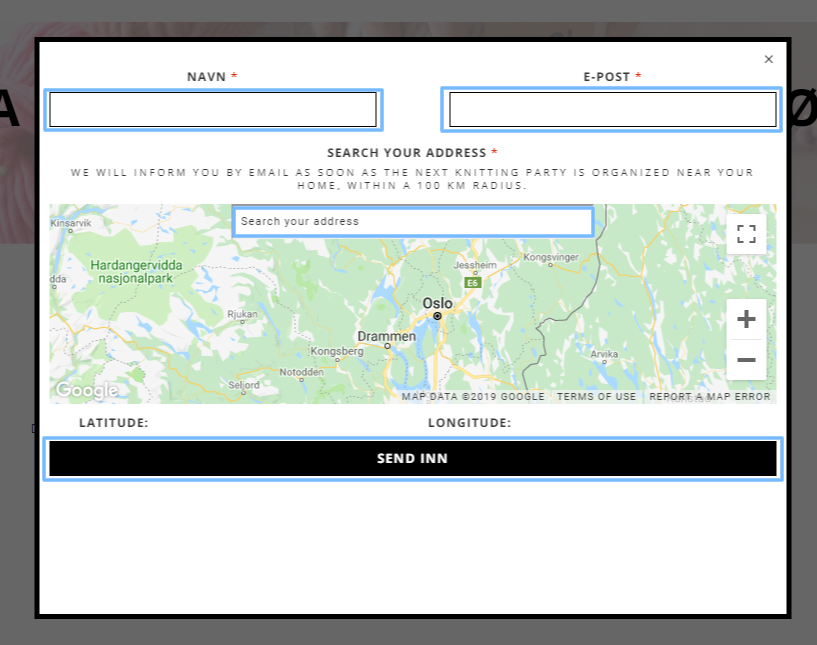Open Report a Map Error link
817x645 pixels.
pyautogui.click(x=710, y=396)
